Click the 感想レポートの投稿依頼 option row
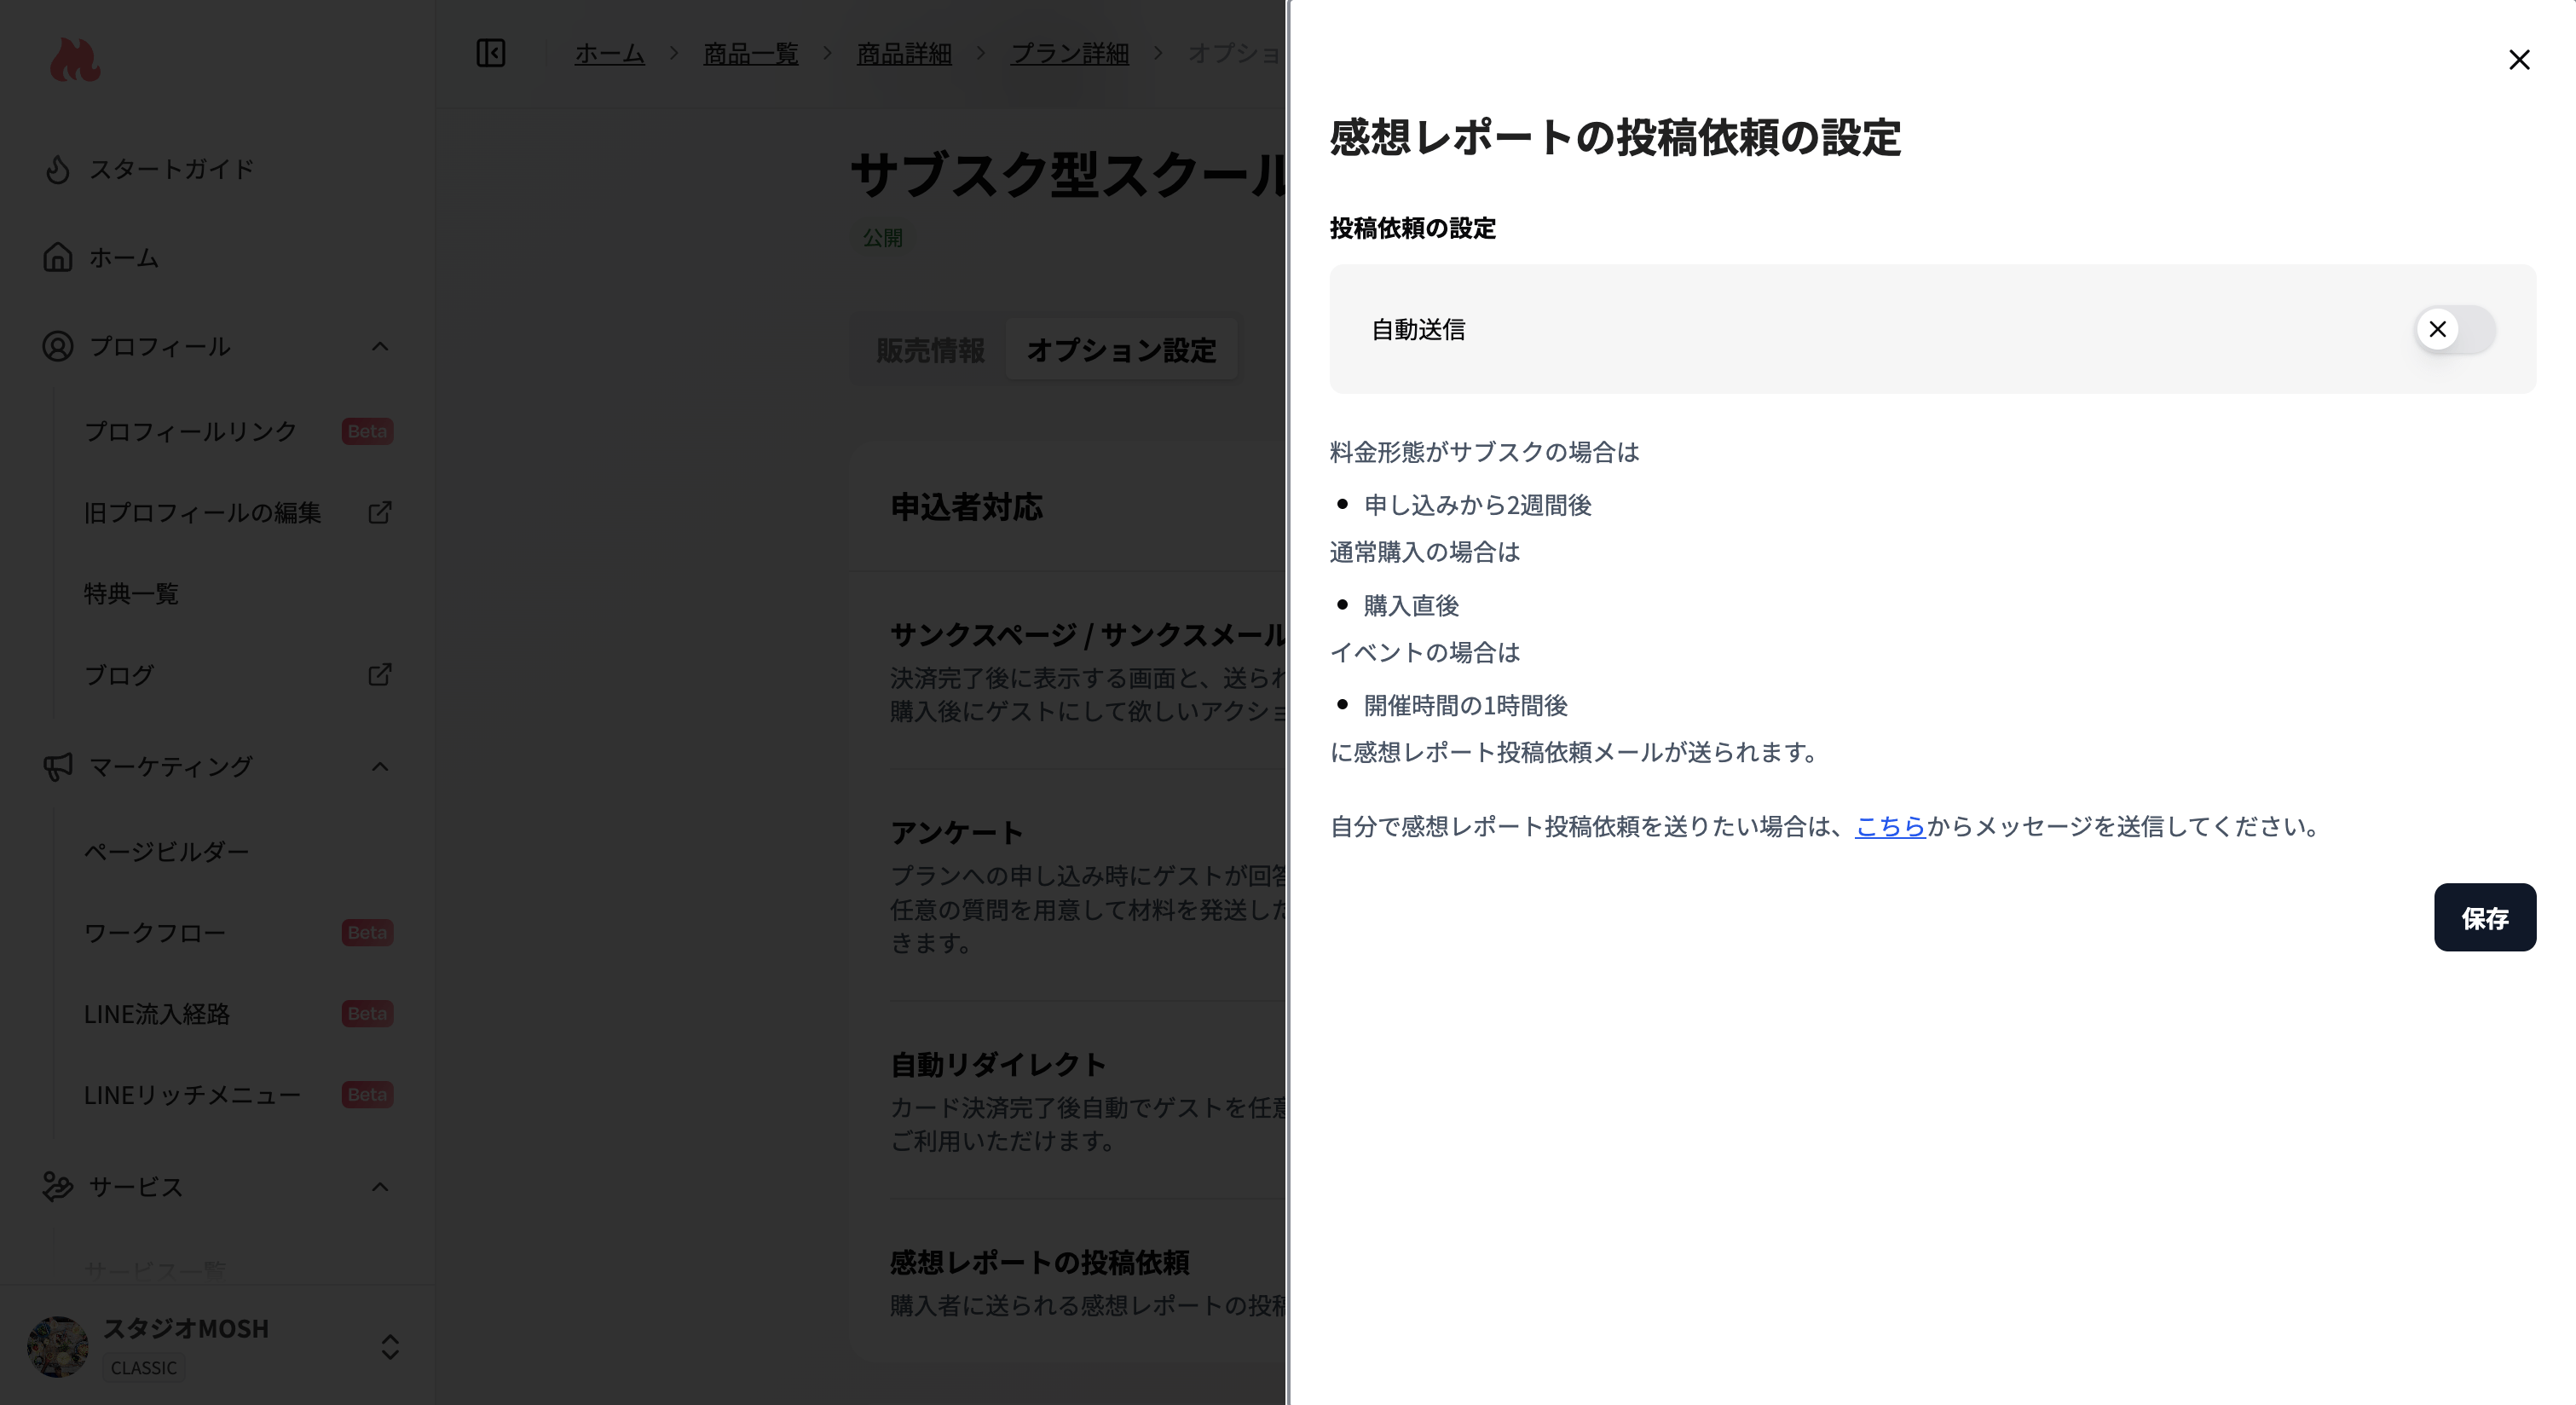Image resolution: width=2576 pixels, height=1405 pixels. (1087, 1282)
